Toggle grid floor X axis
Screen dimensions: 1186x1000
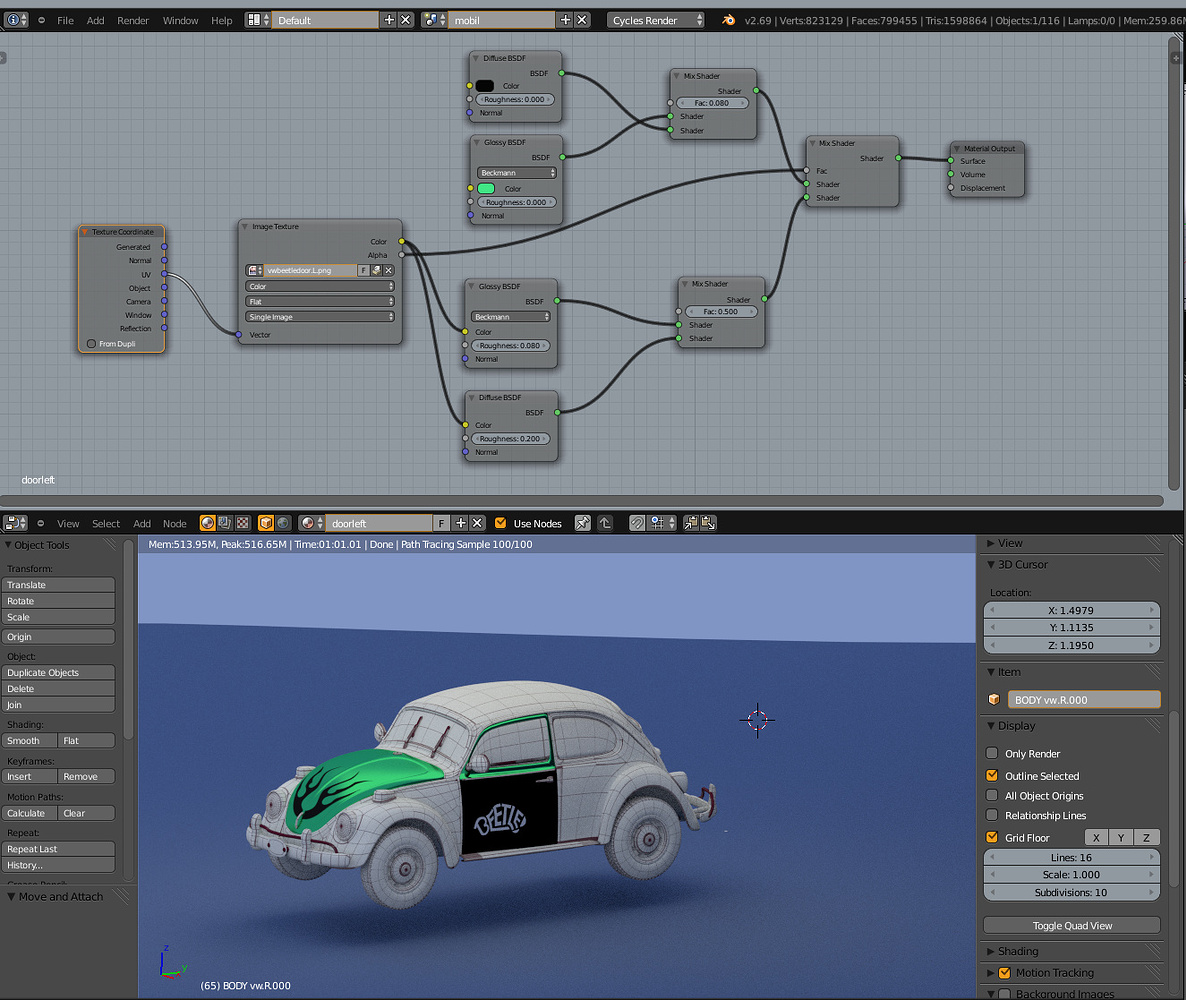[x=1096, y=837]
